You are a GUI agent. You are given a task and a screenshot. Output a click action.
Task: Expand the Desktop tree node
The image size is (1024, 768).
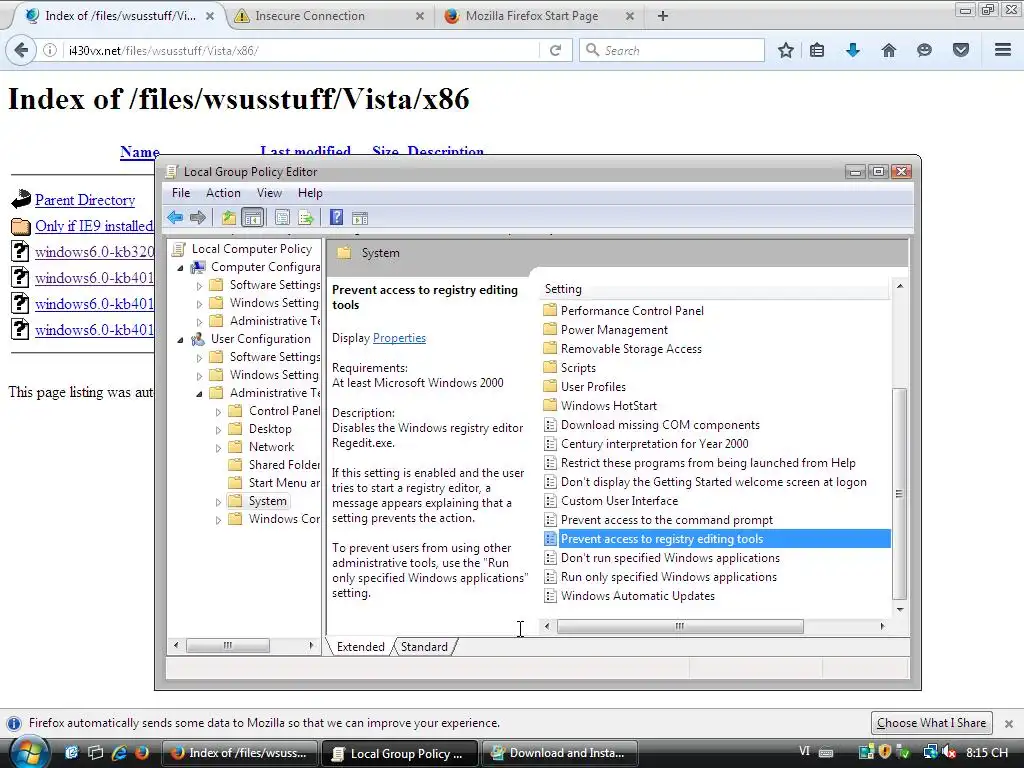[218, 430]
